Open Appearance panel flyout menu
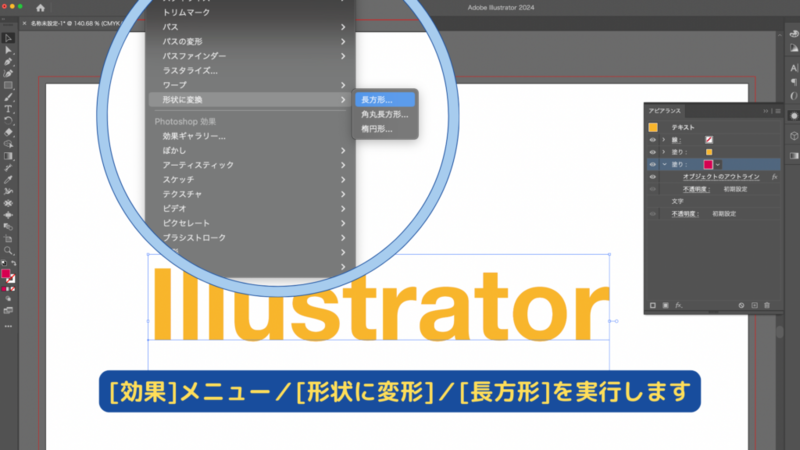This screenshot has height=450, width=800. click(778, 111)
